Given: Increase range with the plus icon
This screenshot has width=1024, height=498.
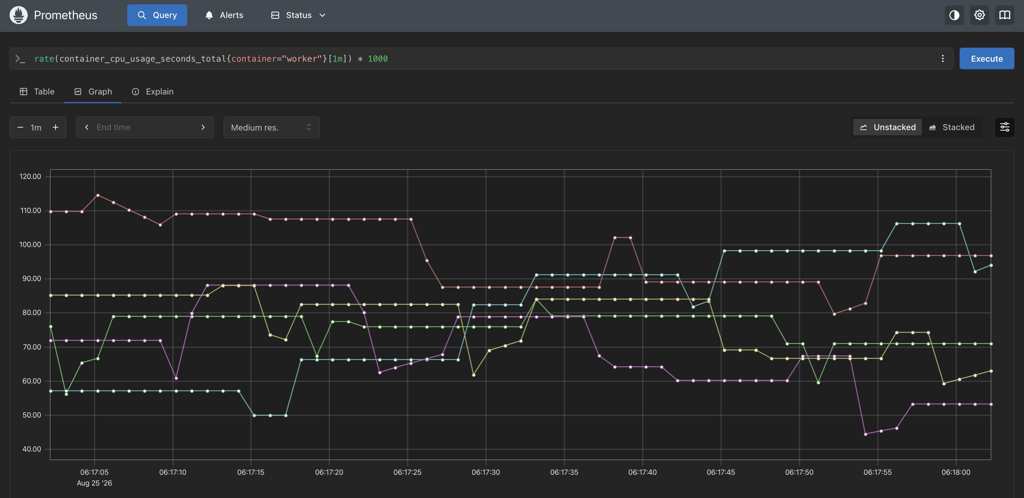Looking at the screenshot, I should [x=55, y=127].
